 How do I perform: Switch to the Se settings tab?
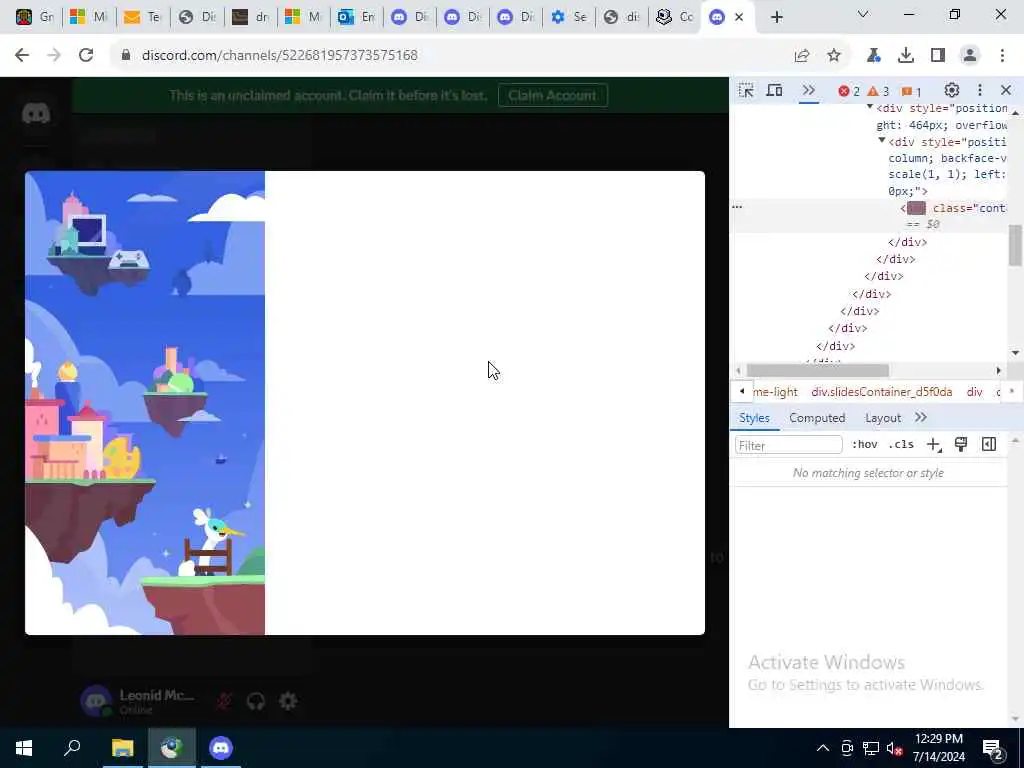[x=569, y=17]
